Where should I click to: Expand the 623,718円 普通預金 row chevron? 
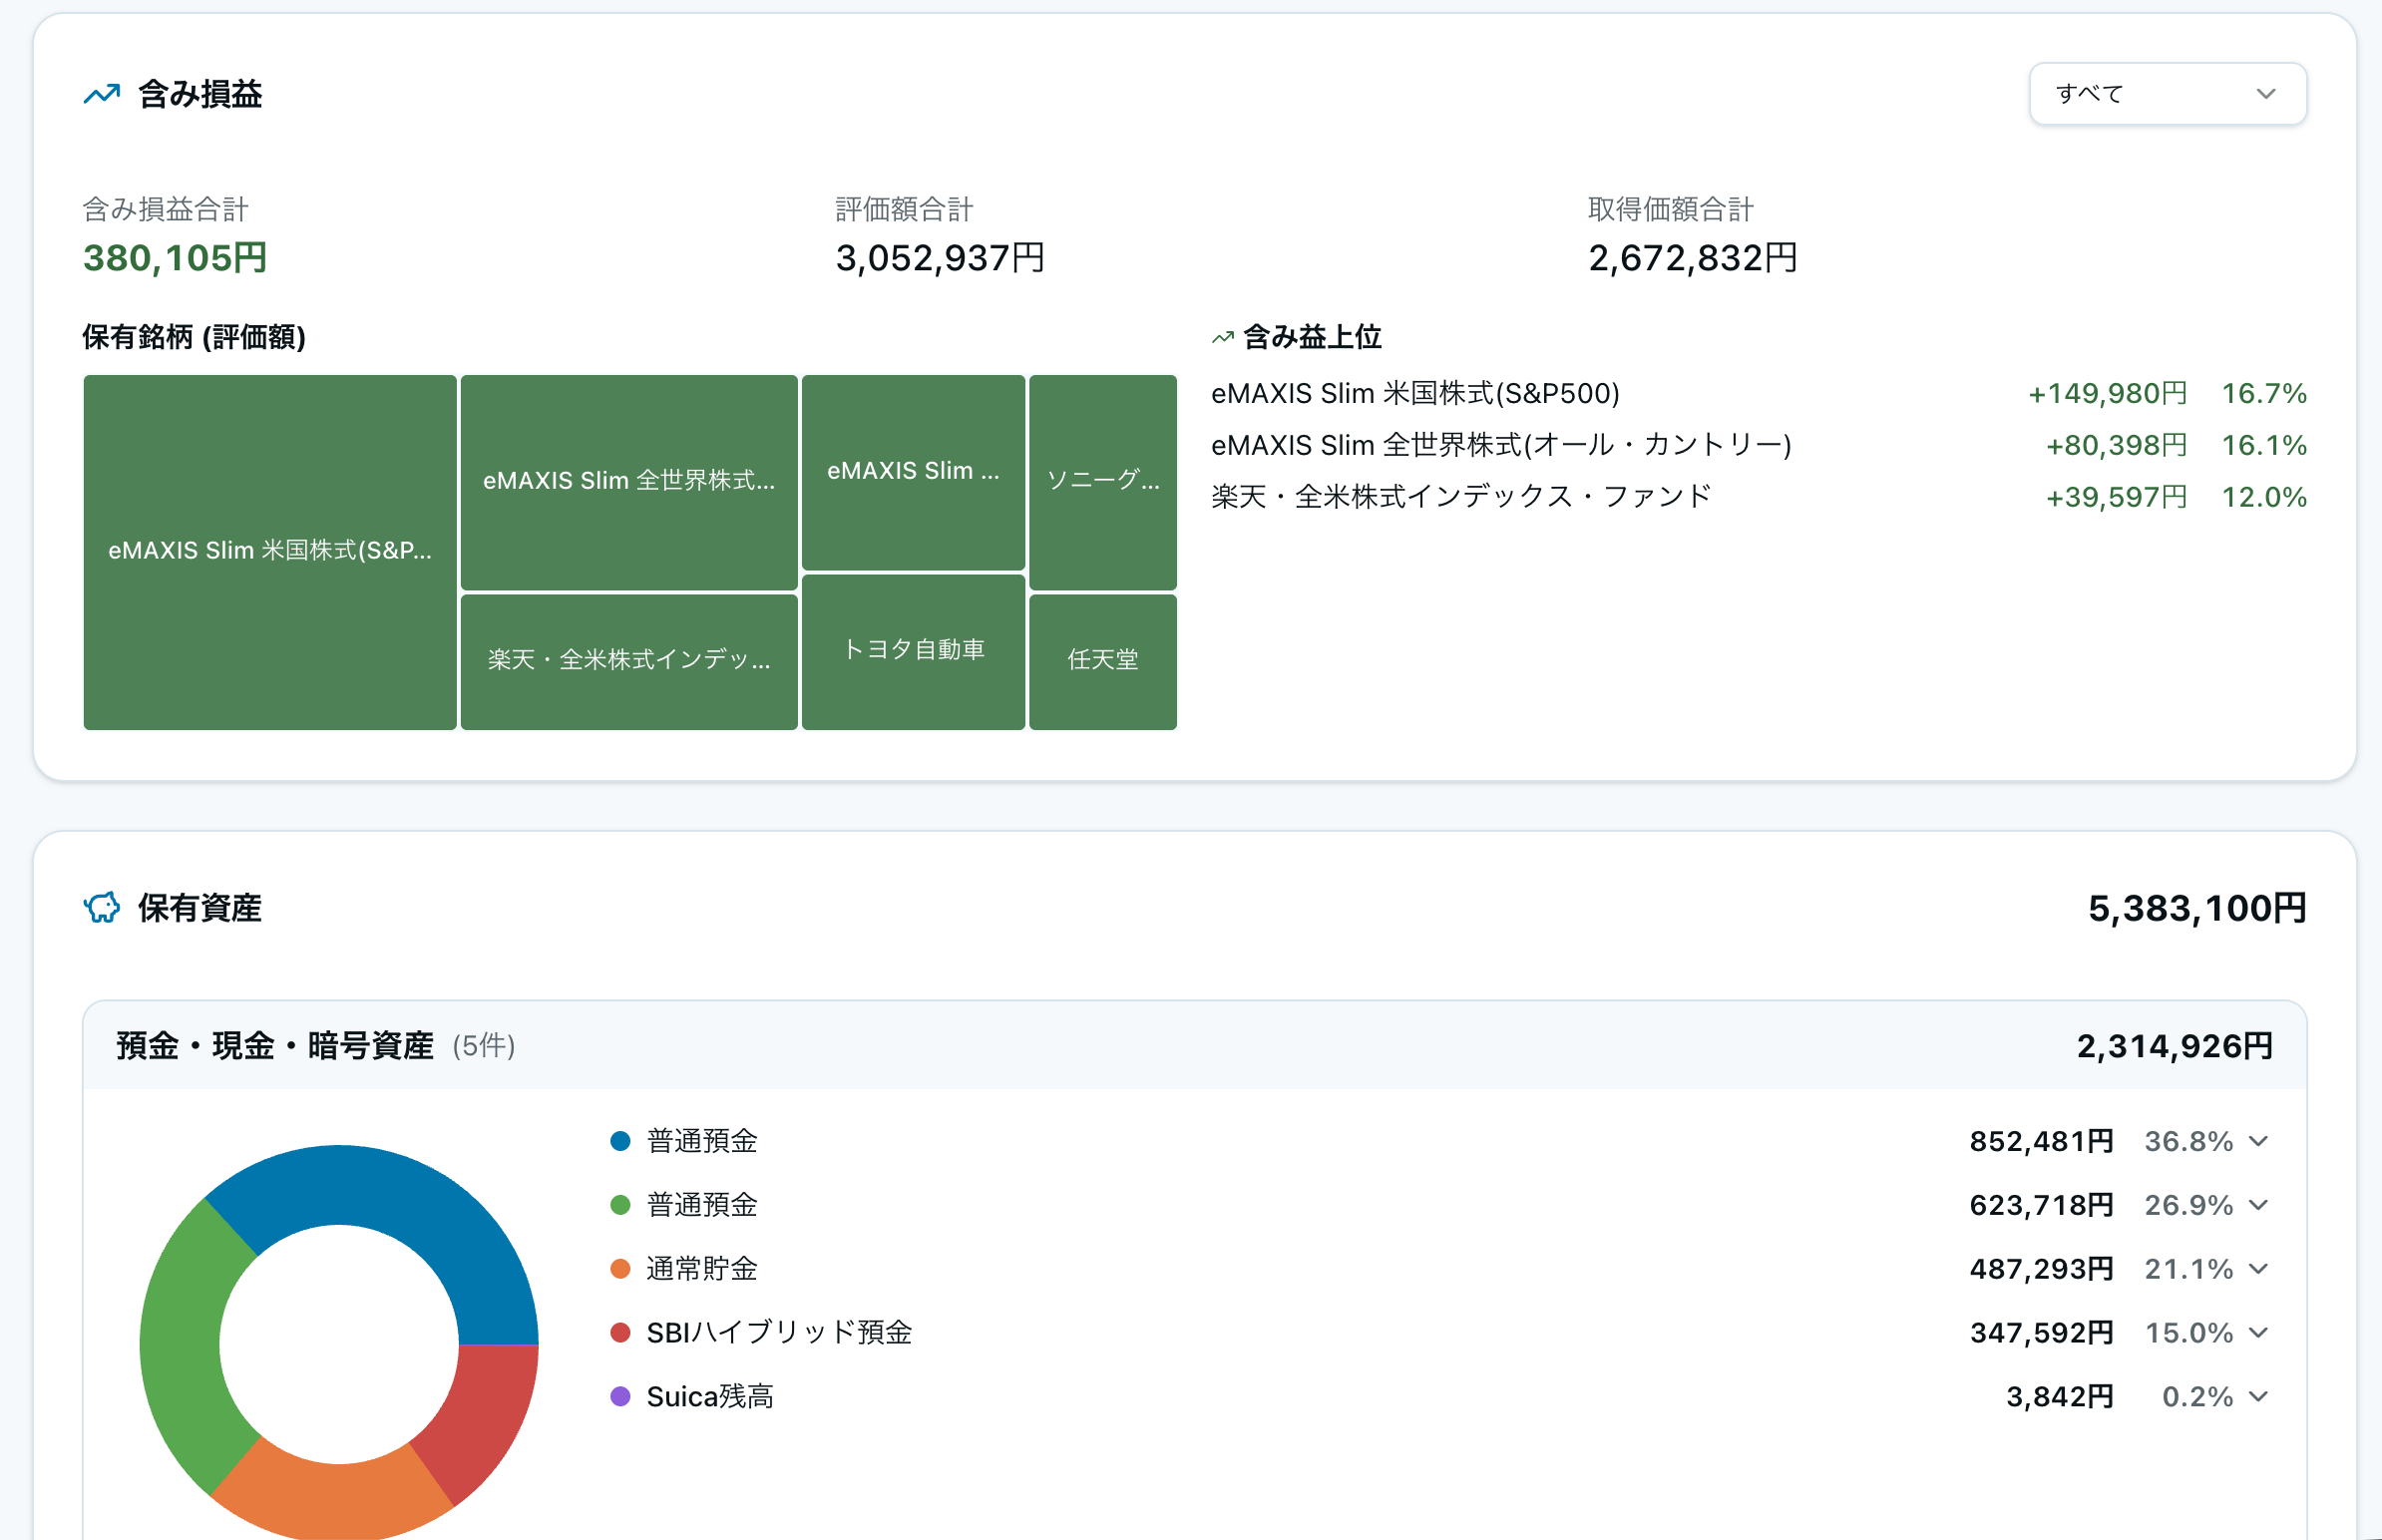point(2258,1205)
